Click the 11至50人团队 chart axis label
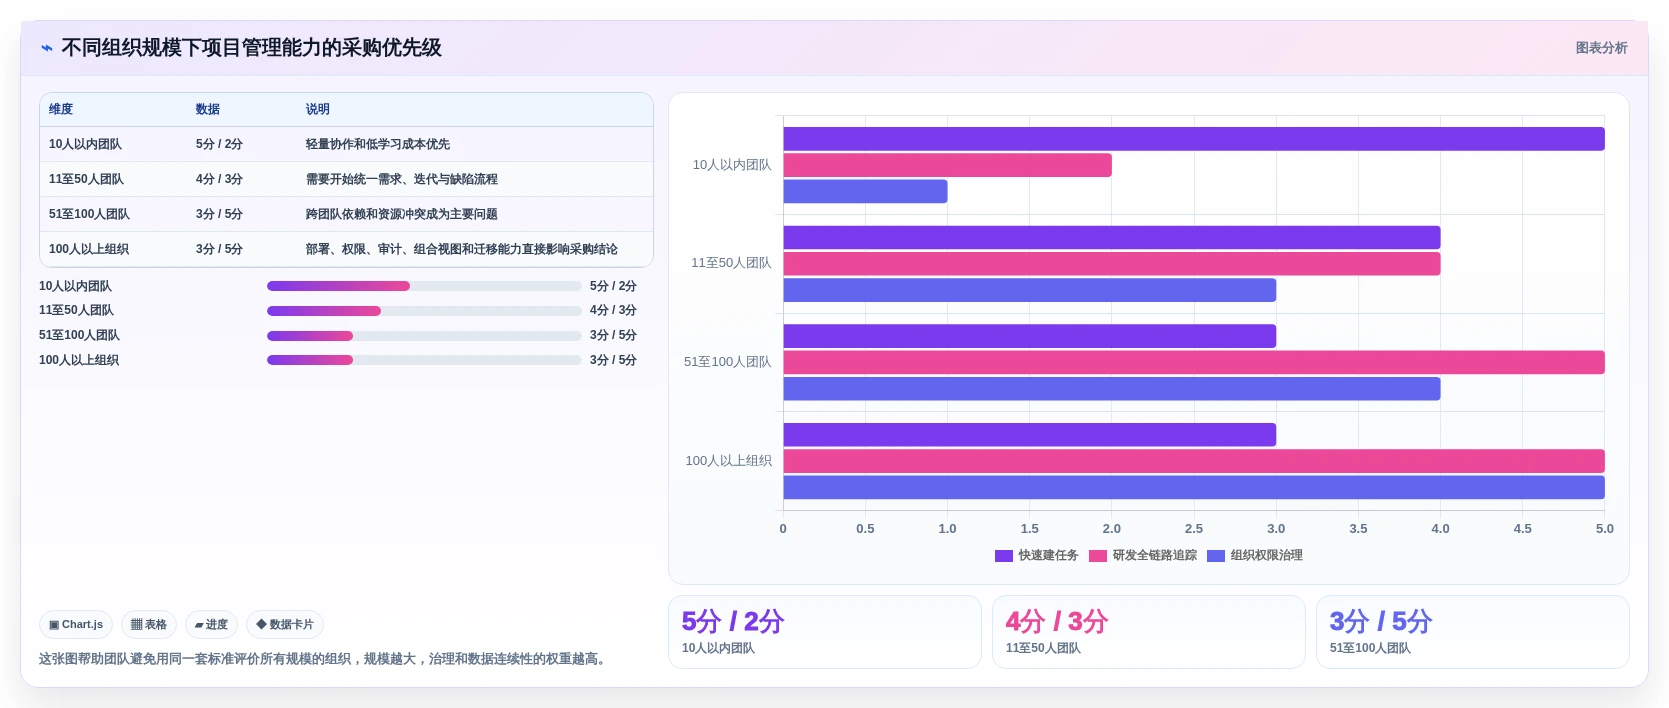This screenshot has height=708, width=1669. [x=731, y=263]
